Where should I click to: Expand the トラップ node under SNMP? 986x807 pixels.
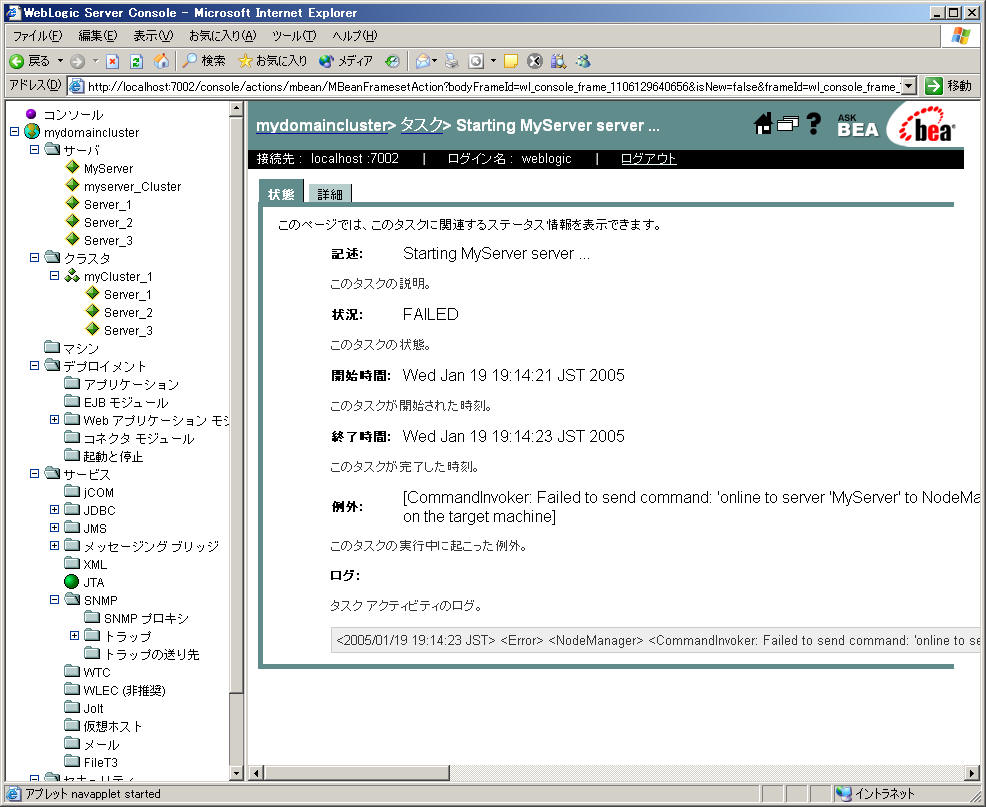tap(75, 636)
